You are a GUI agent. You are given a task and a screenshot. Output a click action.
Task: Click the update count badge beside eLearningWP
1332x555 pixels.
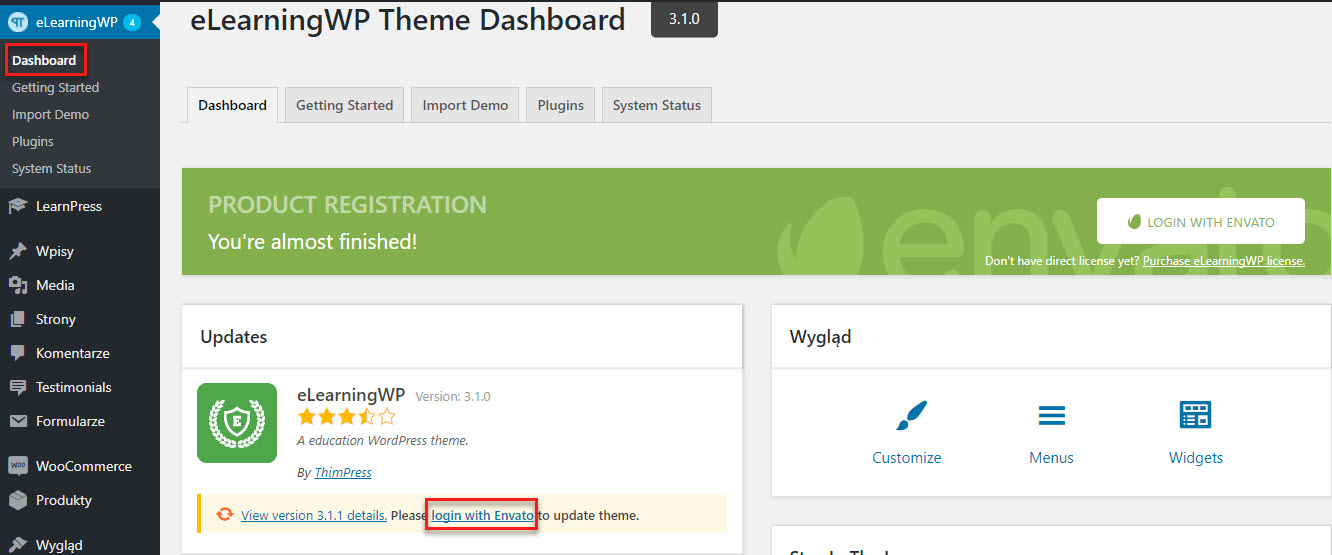pos(132,22)
